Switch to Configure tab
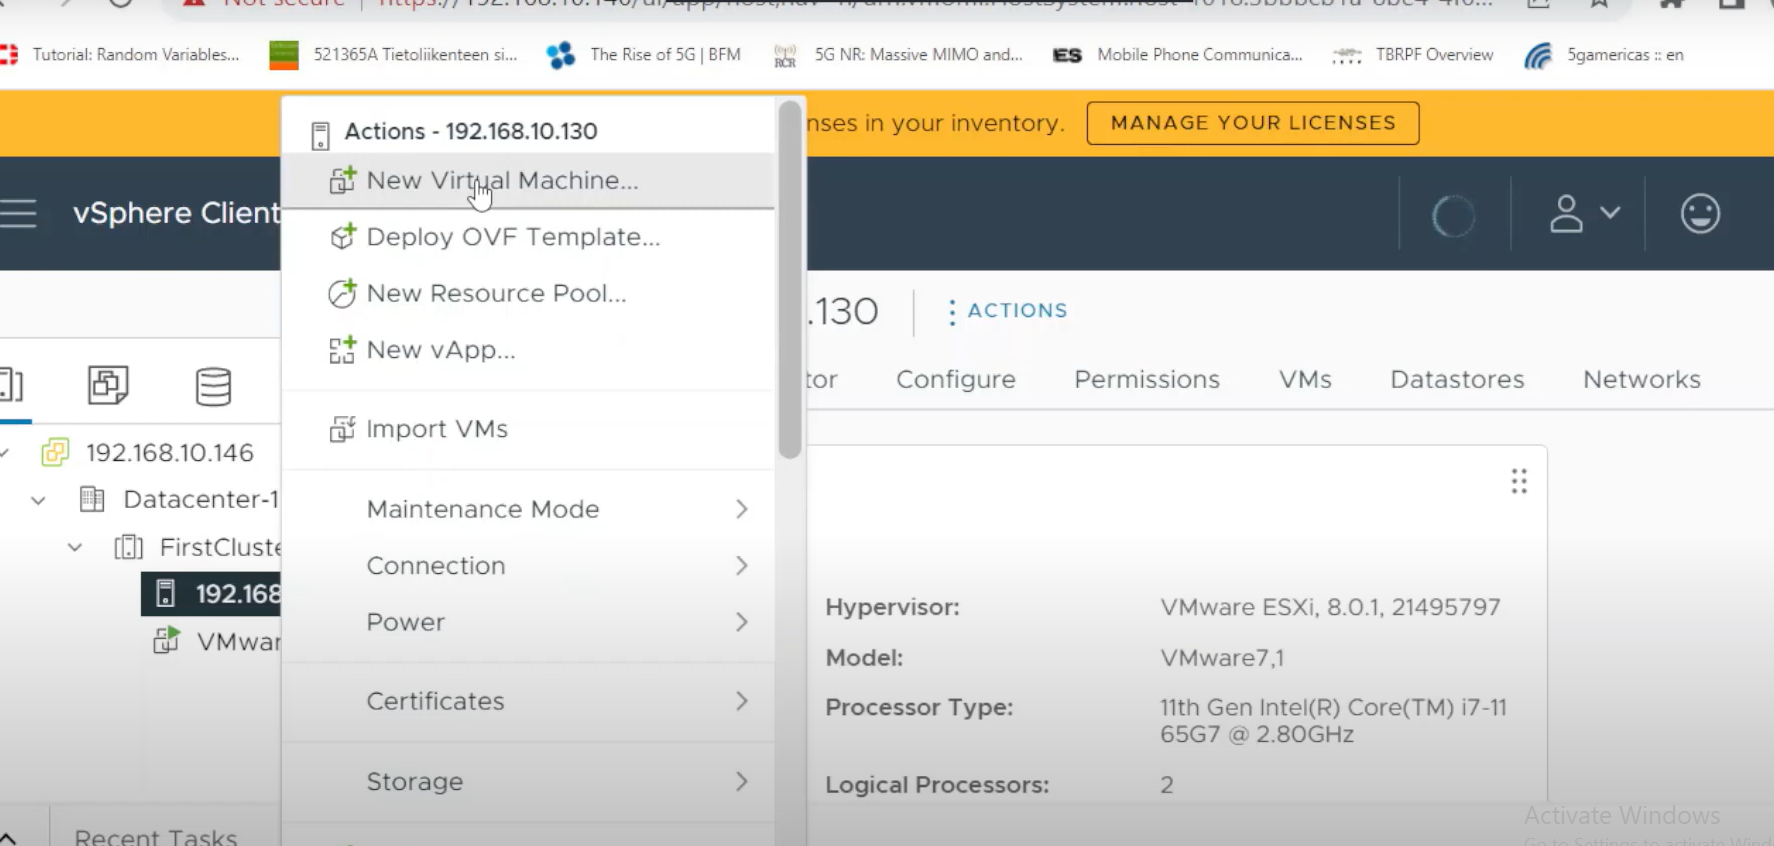The height and width of the screenshot is (846, 1774). coord(956,380)
